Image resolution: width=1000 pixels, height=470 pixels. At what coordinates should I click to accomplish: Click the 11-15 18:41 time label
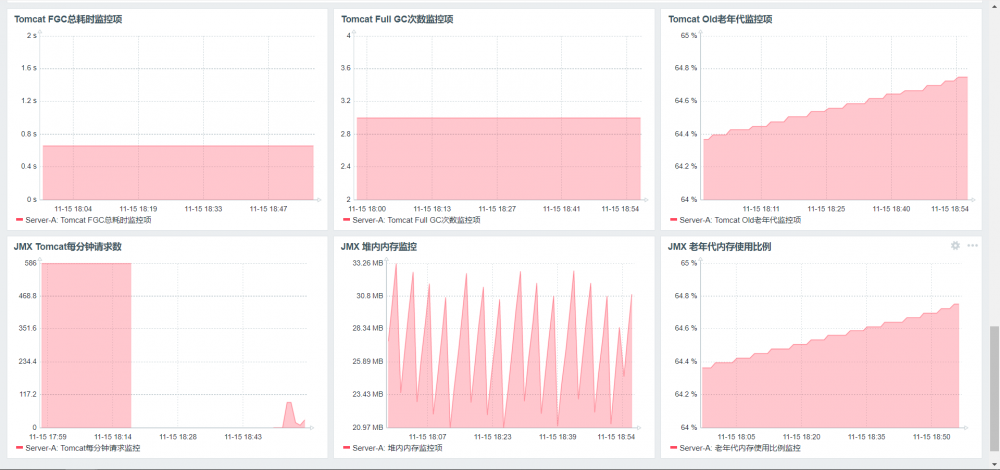coord(562,209)
